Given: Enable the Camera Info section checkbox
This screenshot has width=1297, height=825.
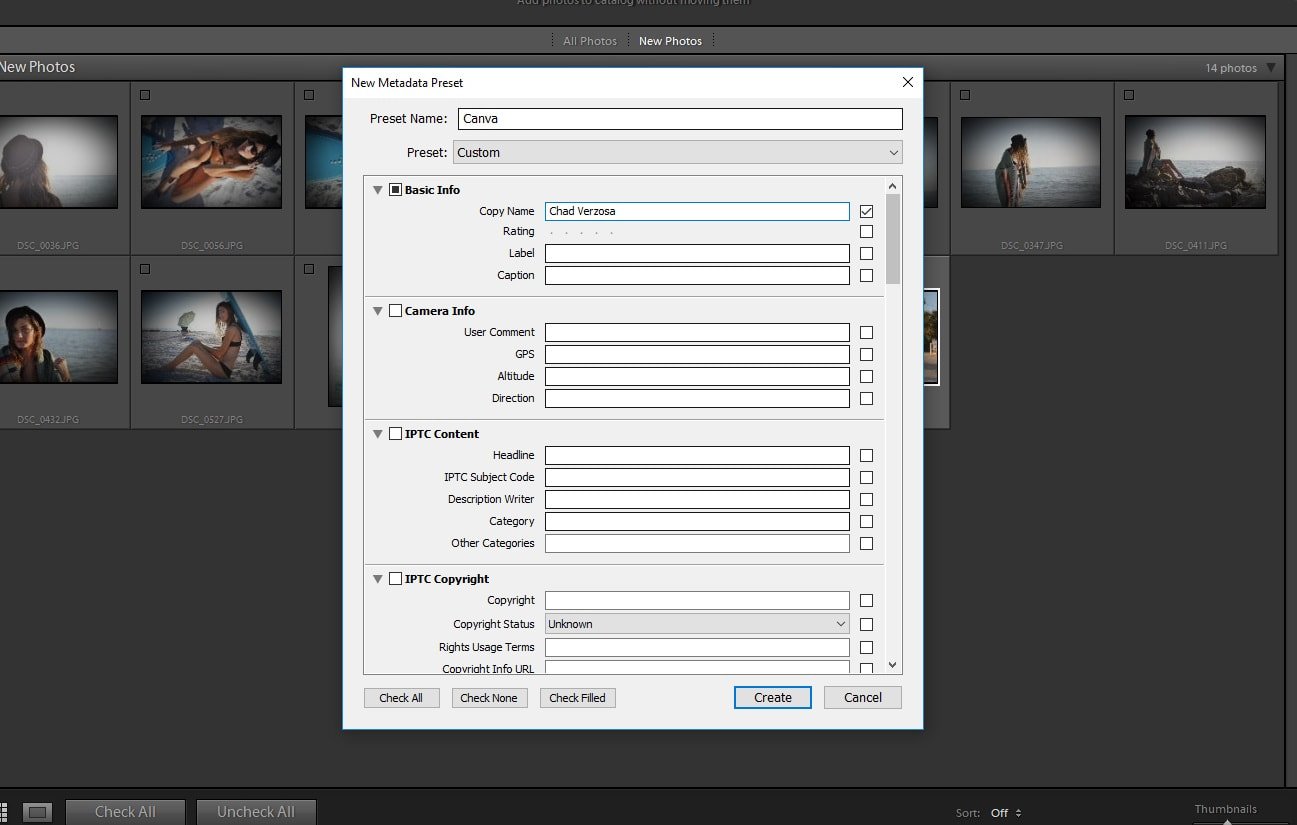Looking at the screenshot, I should [x=395, y=310].
